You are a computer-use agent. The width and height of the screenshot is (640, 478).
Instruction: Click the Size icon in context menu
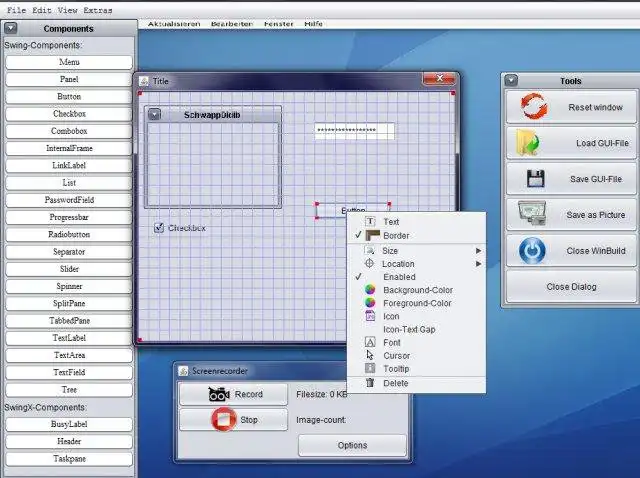point(370,250)
